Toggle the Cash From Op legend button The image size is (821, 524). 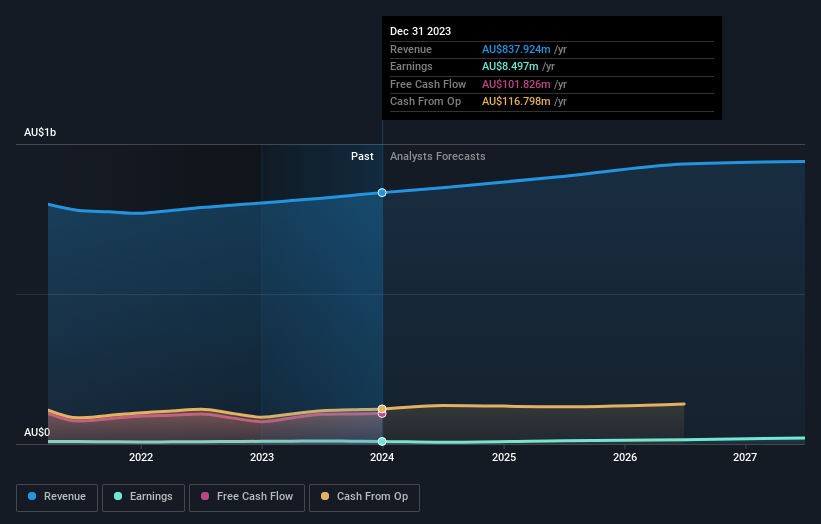(x=364, y=497)
